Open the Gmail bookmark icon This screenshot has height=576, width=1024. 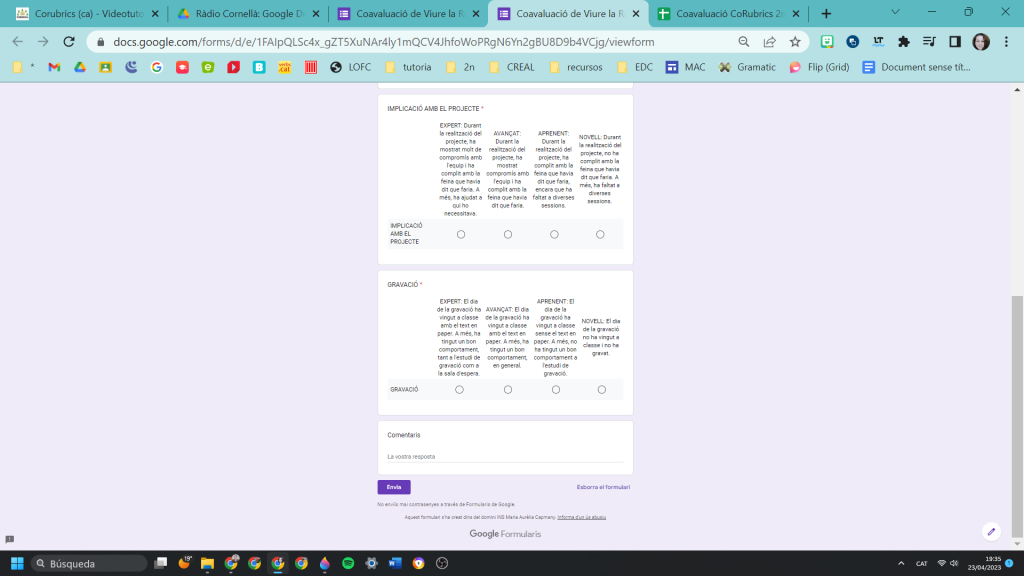(x=54, y=67)
